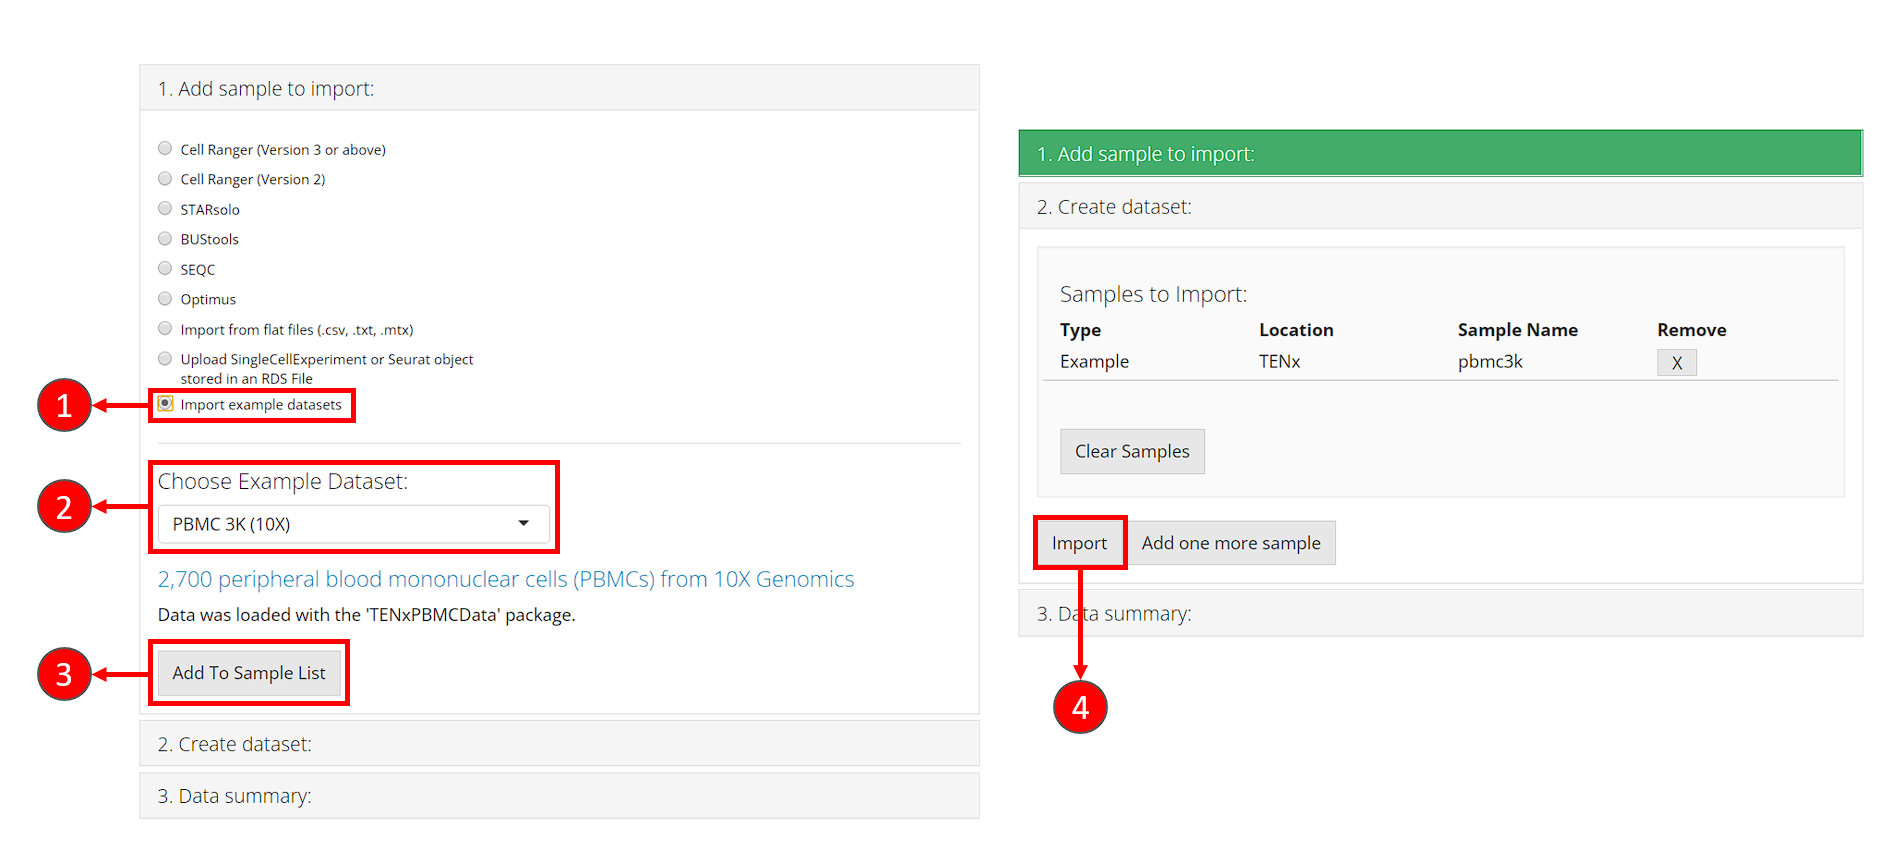Select Upload SingleCellExperiment or Seurat object
The image size is (1887, 859).
(165, 359)
